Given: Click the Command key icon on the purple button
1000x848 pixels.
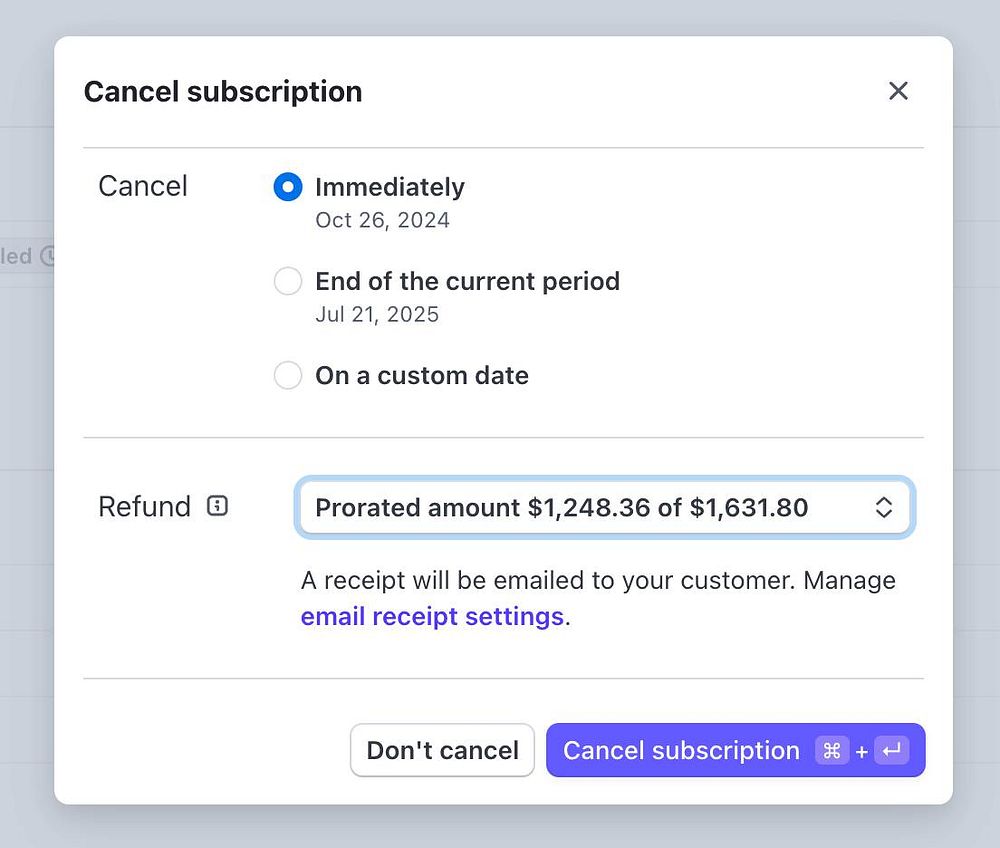Looking at the screenshot, I should 831,751.
